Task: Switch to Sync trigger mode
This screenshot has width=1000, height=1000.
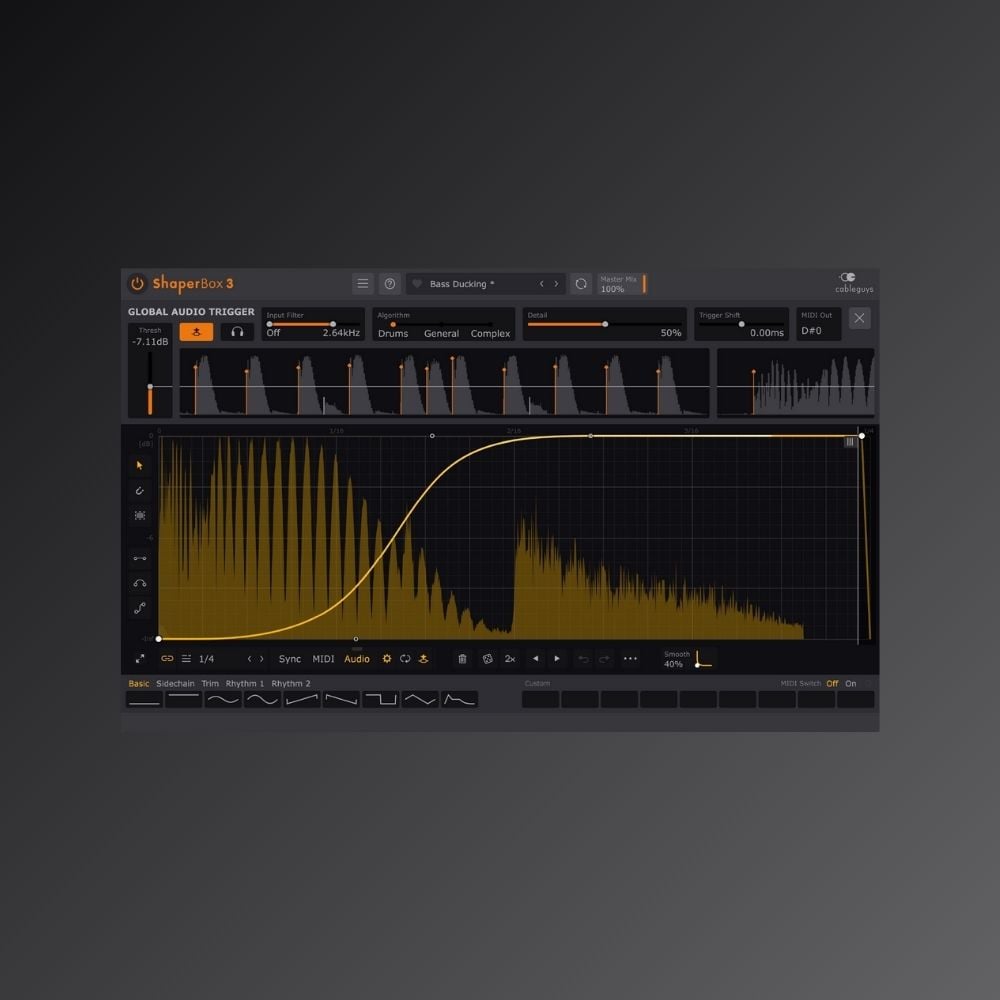Action: (x=290, y=659)
